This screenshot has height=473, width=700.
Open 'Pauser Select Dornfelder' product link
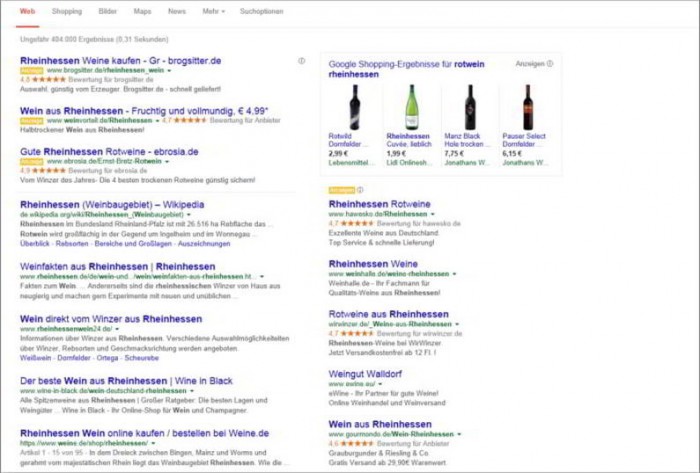click(x=524, y=140)
